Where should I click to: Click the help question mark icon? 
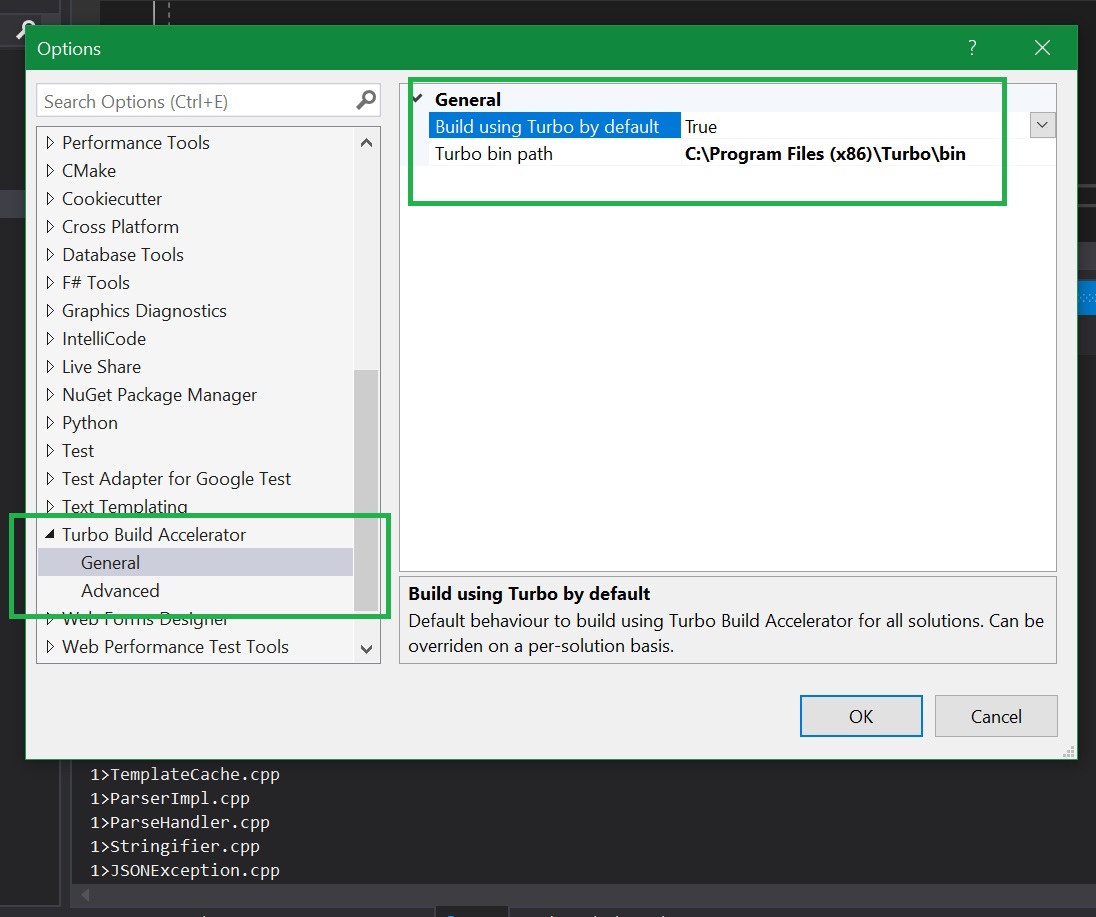[972, 48]
